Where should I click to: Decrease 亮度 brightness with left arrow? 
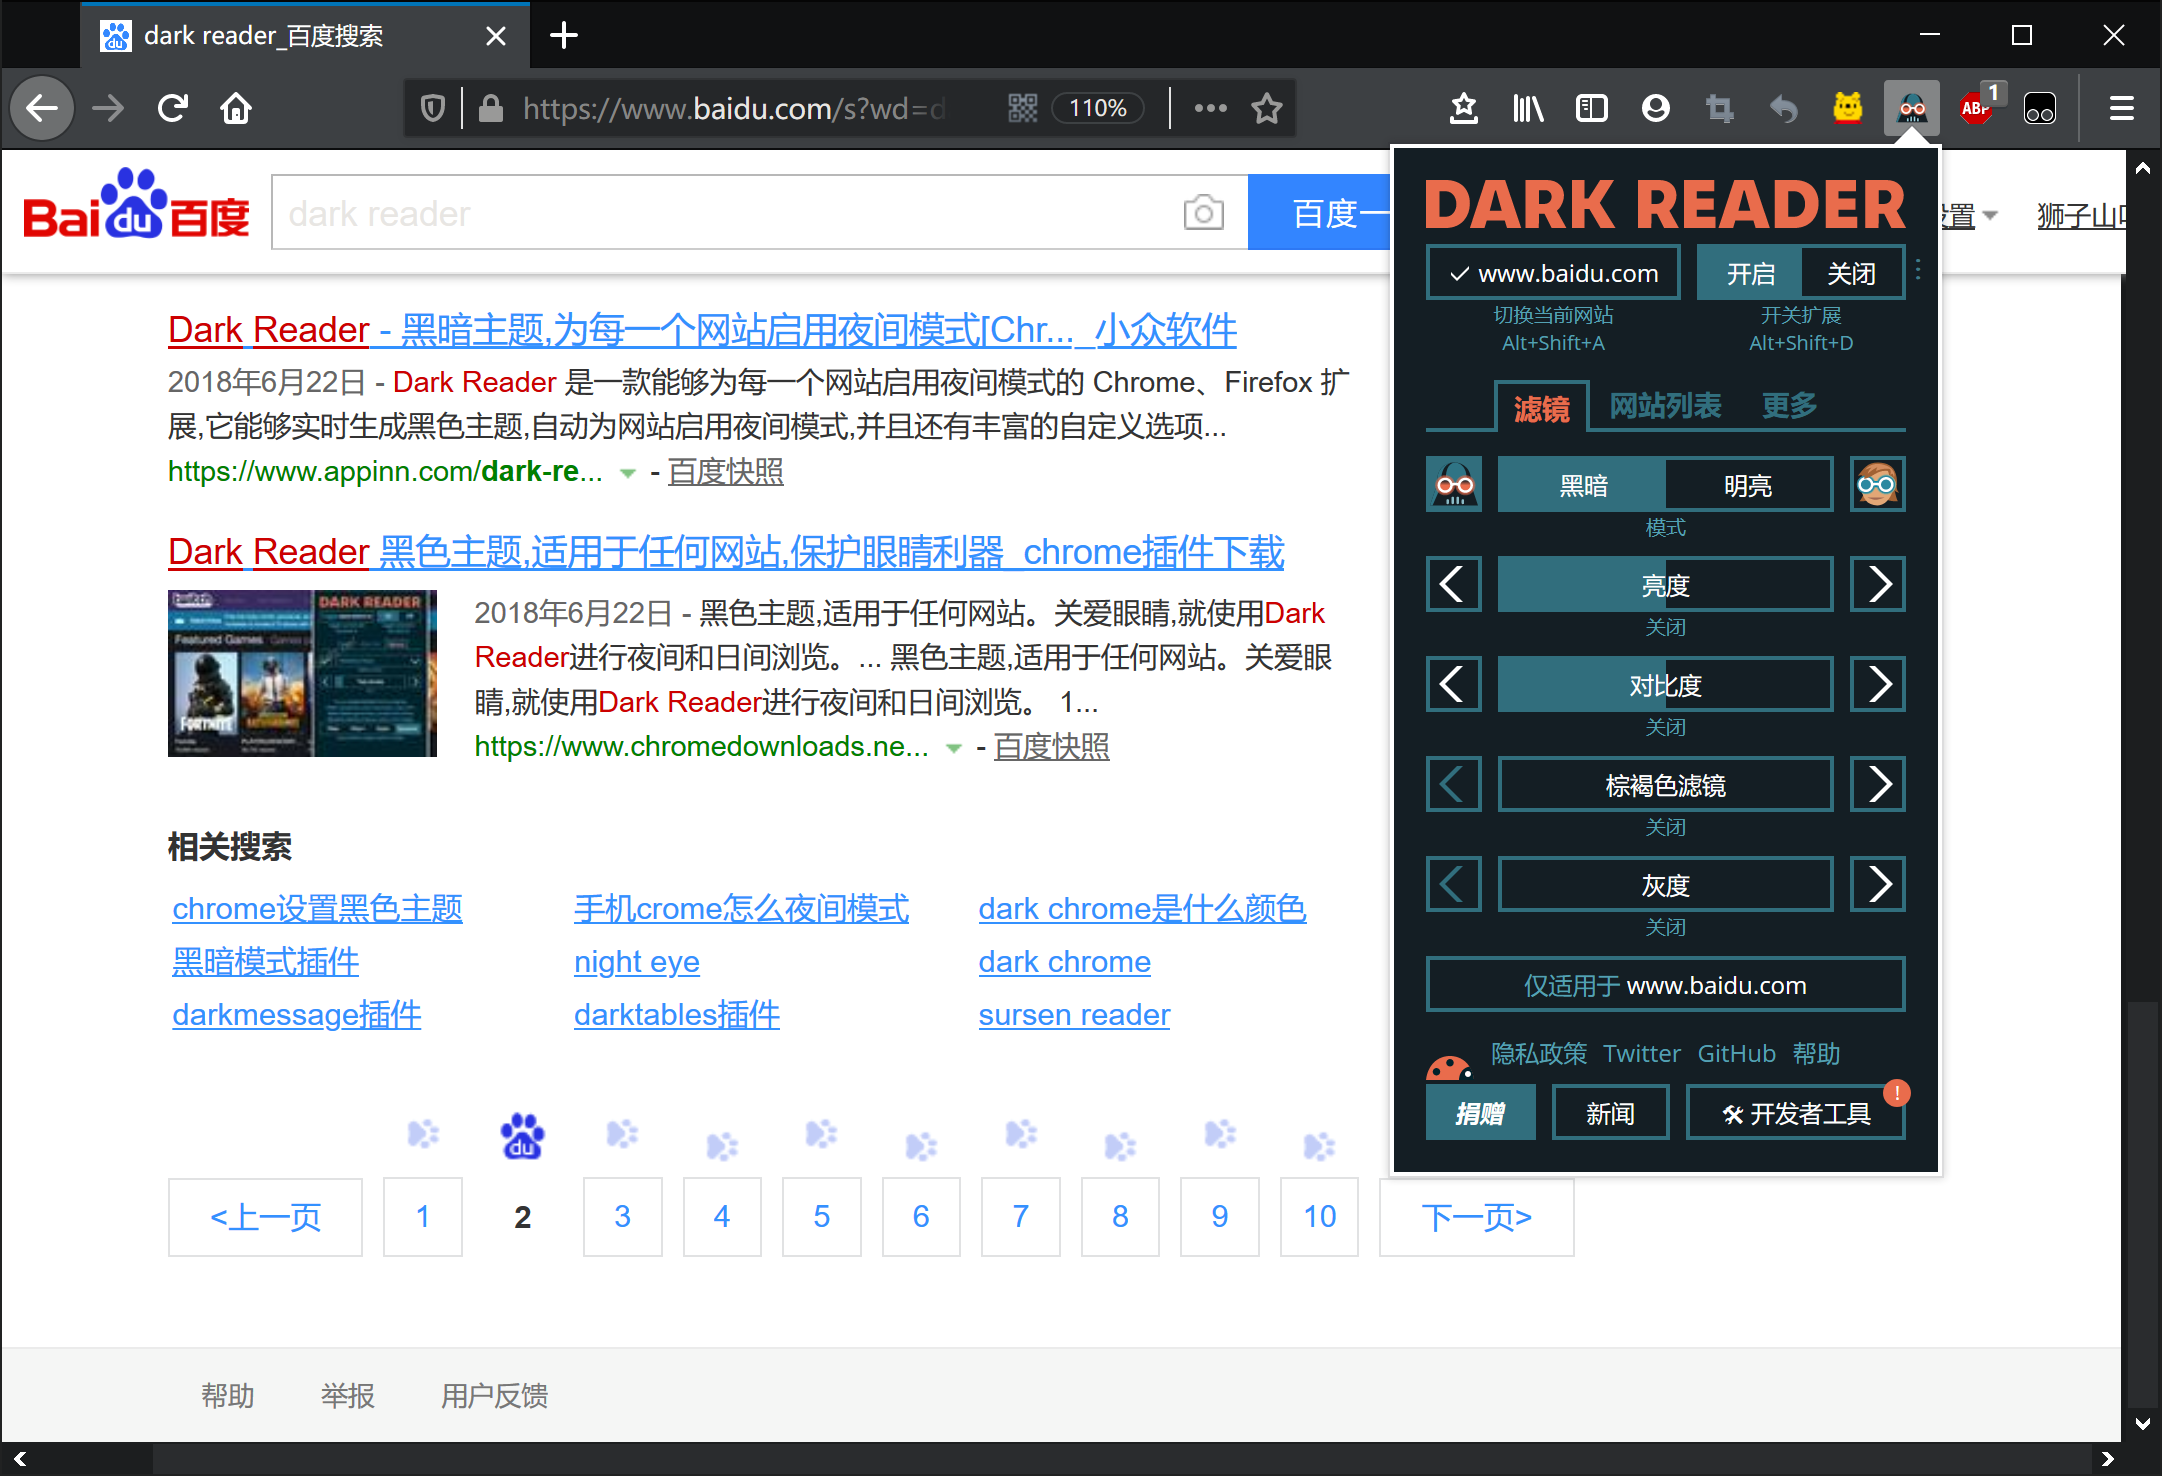(x=1454, y=585)
